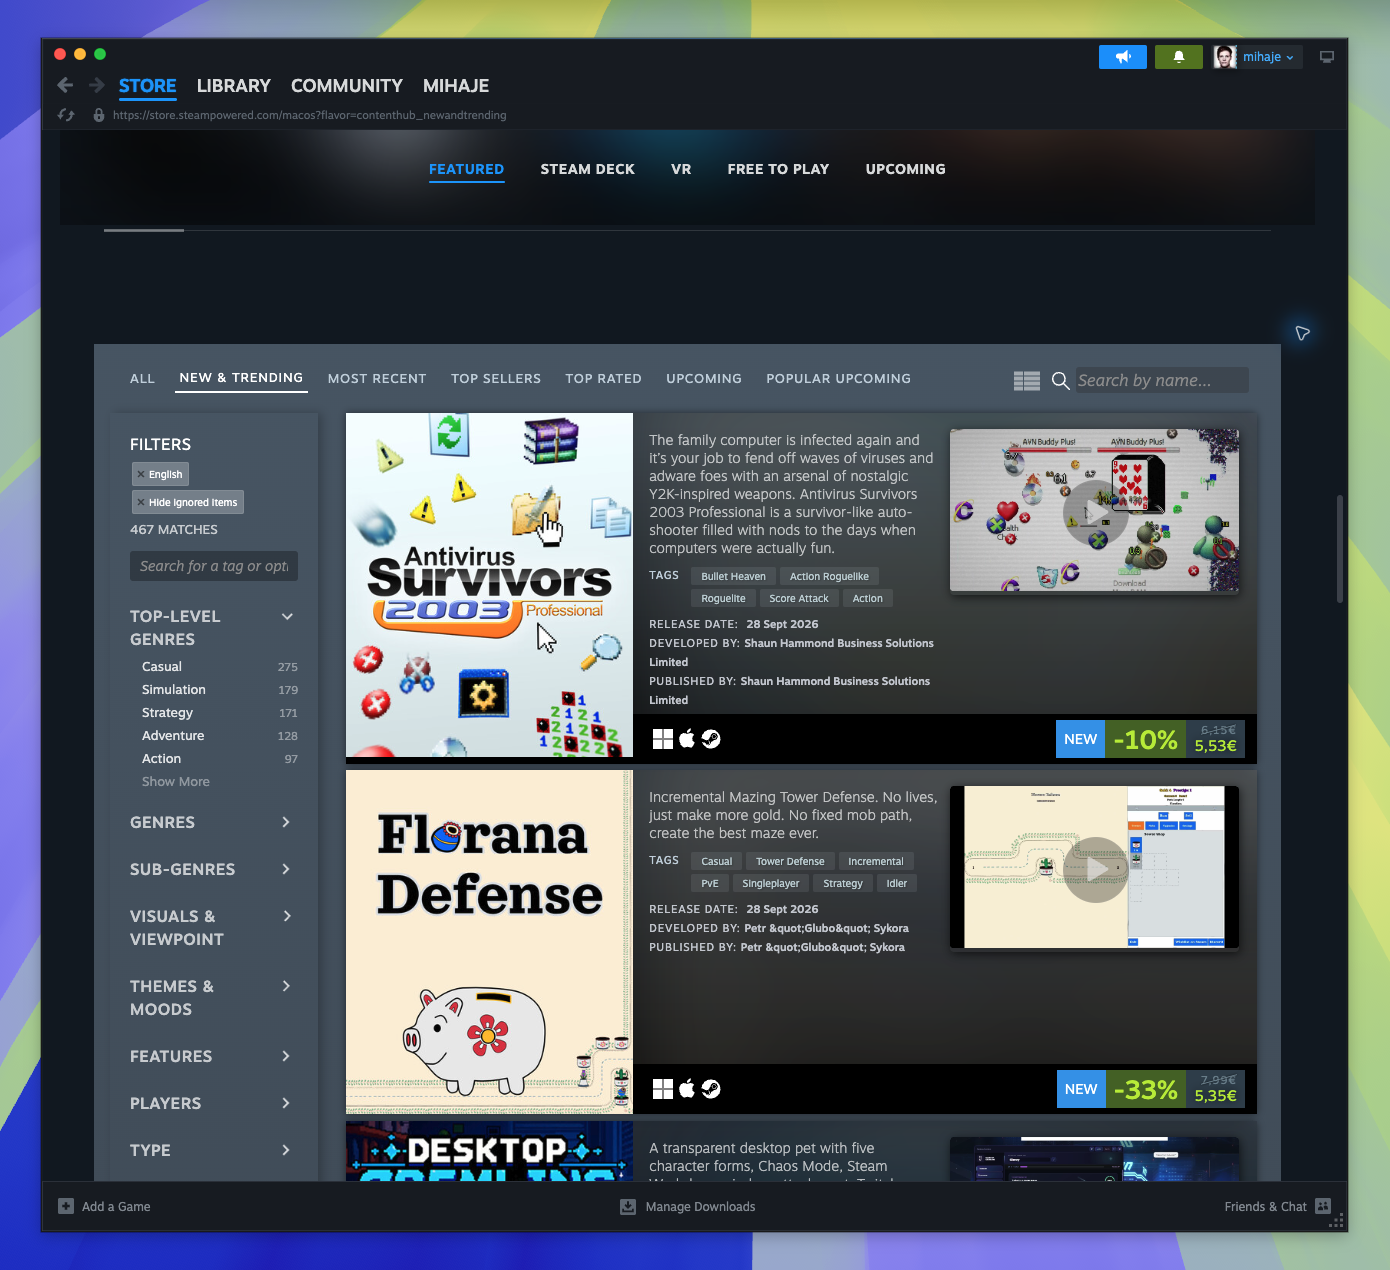The image size is (1390, 1270).
Task: Click the Bullet Heaven tag
Action: (x=733, y=576)
